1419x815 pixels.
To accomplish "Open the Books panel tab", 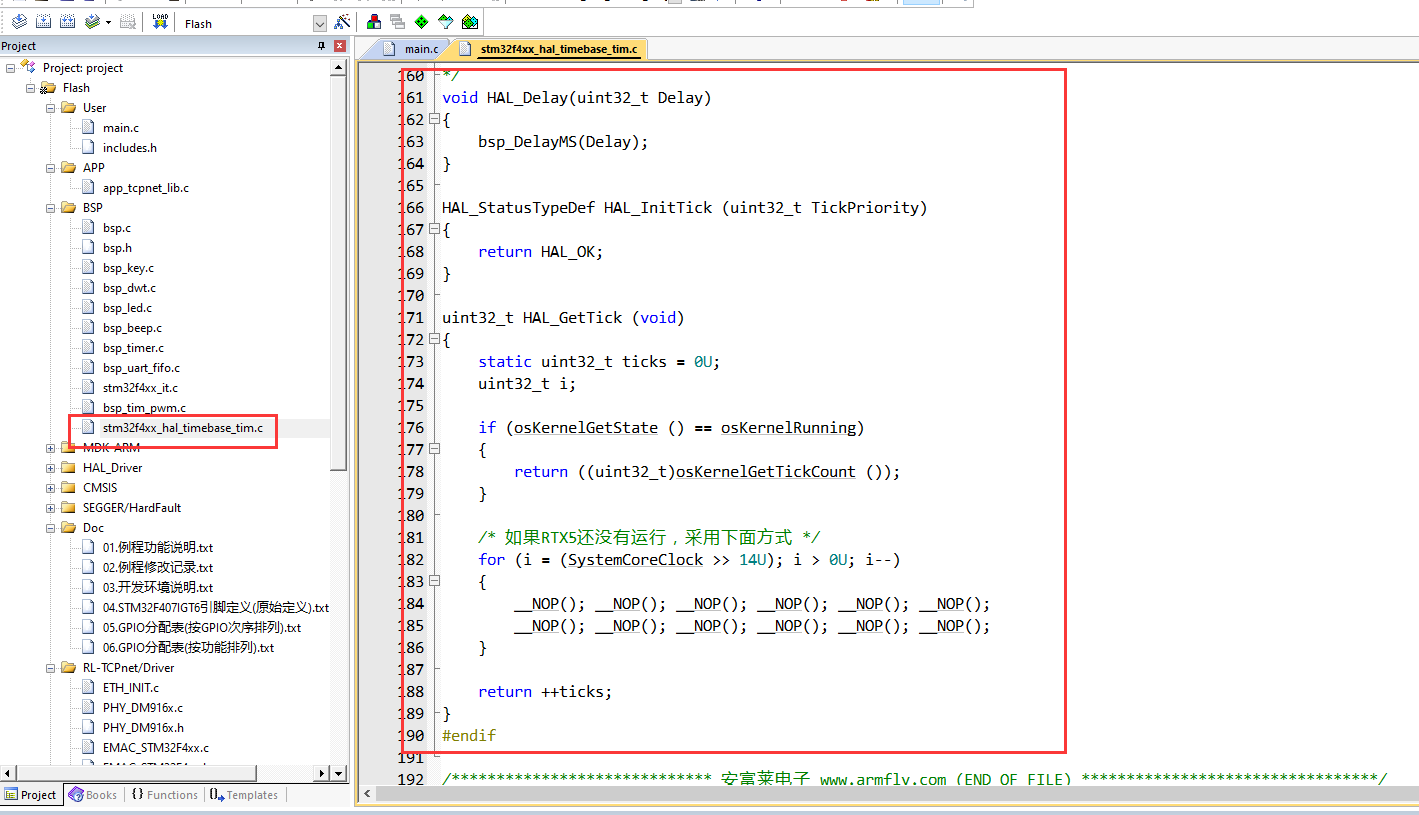I will (93, 795).
